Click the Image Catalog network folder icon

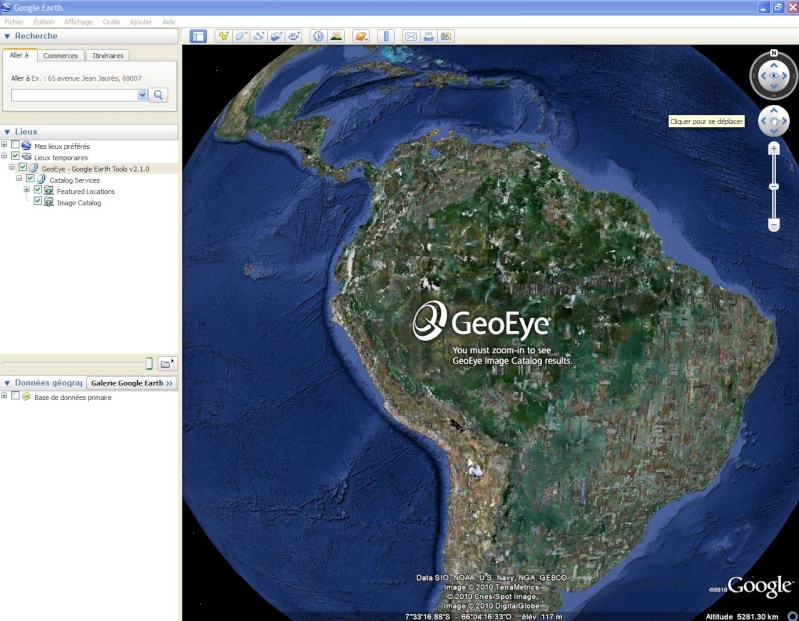pos(49,202)
